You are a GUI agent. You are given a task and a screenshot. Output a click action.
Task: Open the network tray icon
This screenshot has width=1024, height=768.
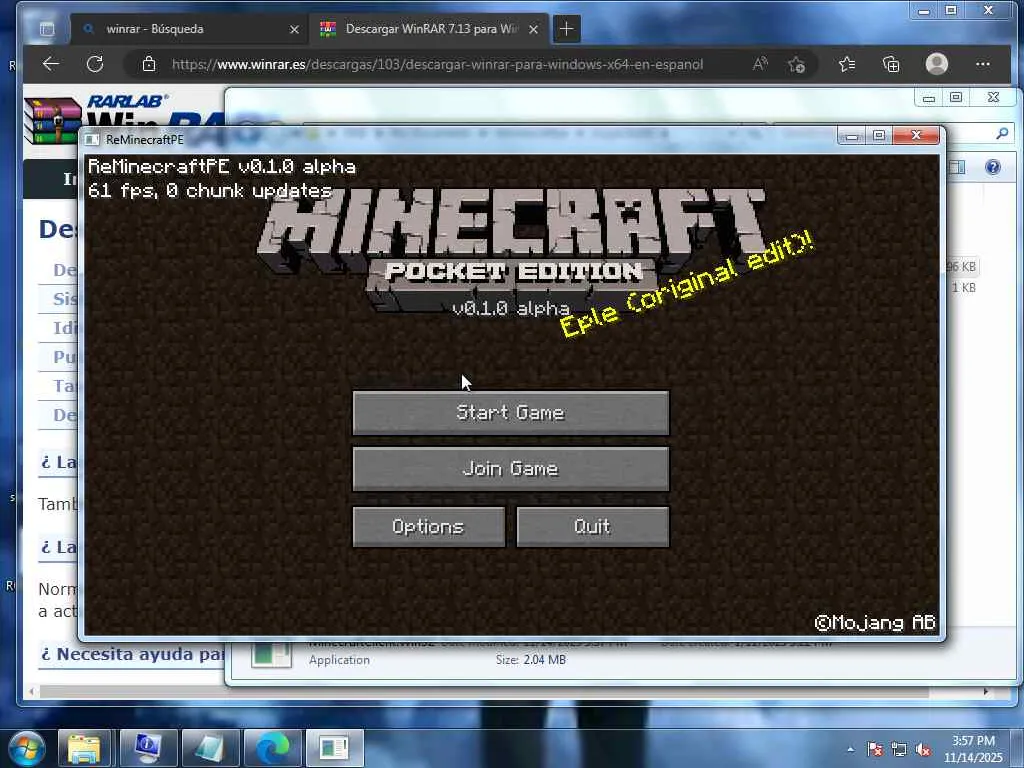[899, 750]
